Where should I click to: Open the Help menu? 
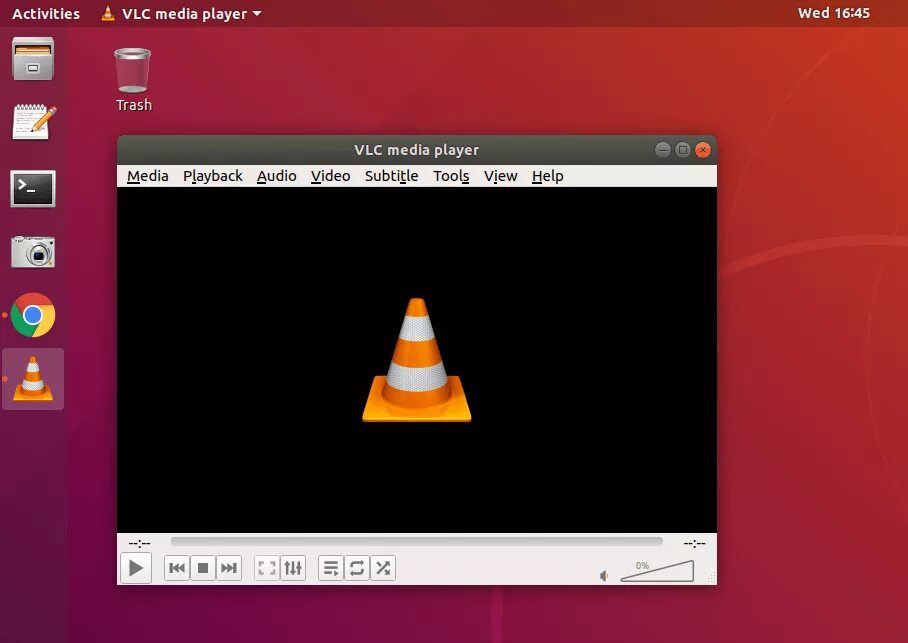pyautogui.click(x=547, y=176)
